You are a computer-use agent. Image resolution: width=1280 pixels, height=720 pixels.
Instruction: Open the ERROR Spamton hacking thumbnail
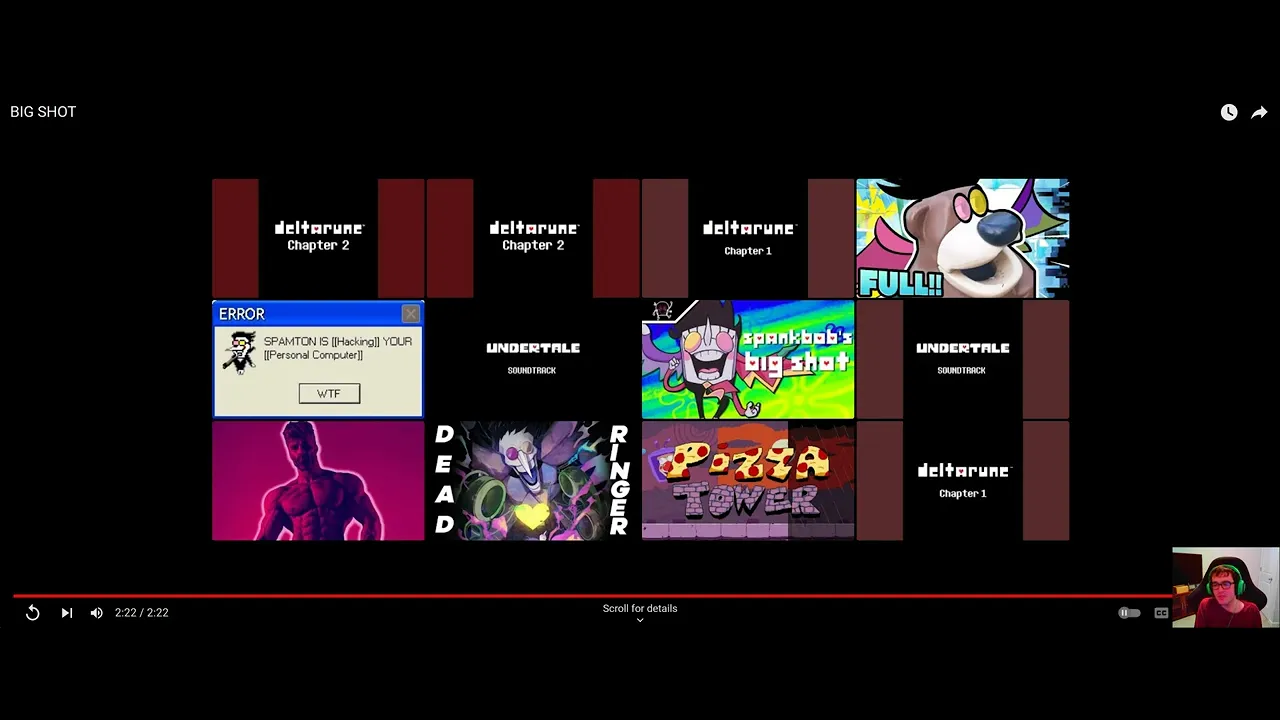[318, 359]
